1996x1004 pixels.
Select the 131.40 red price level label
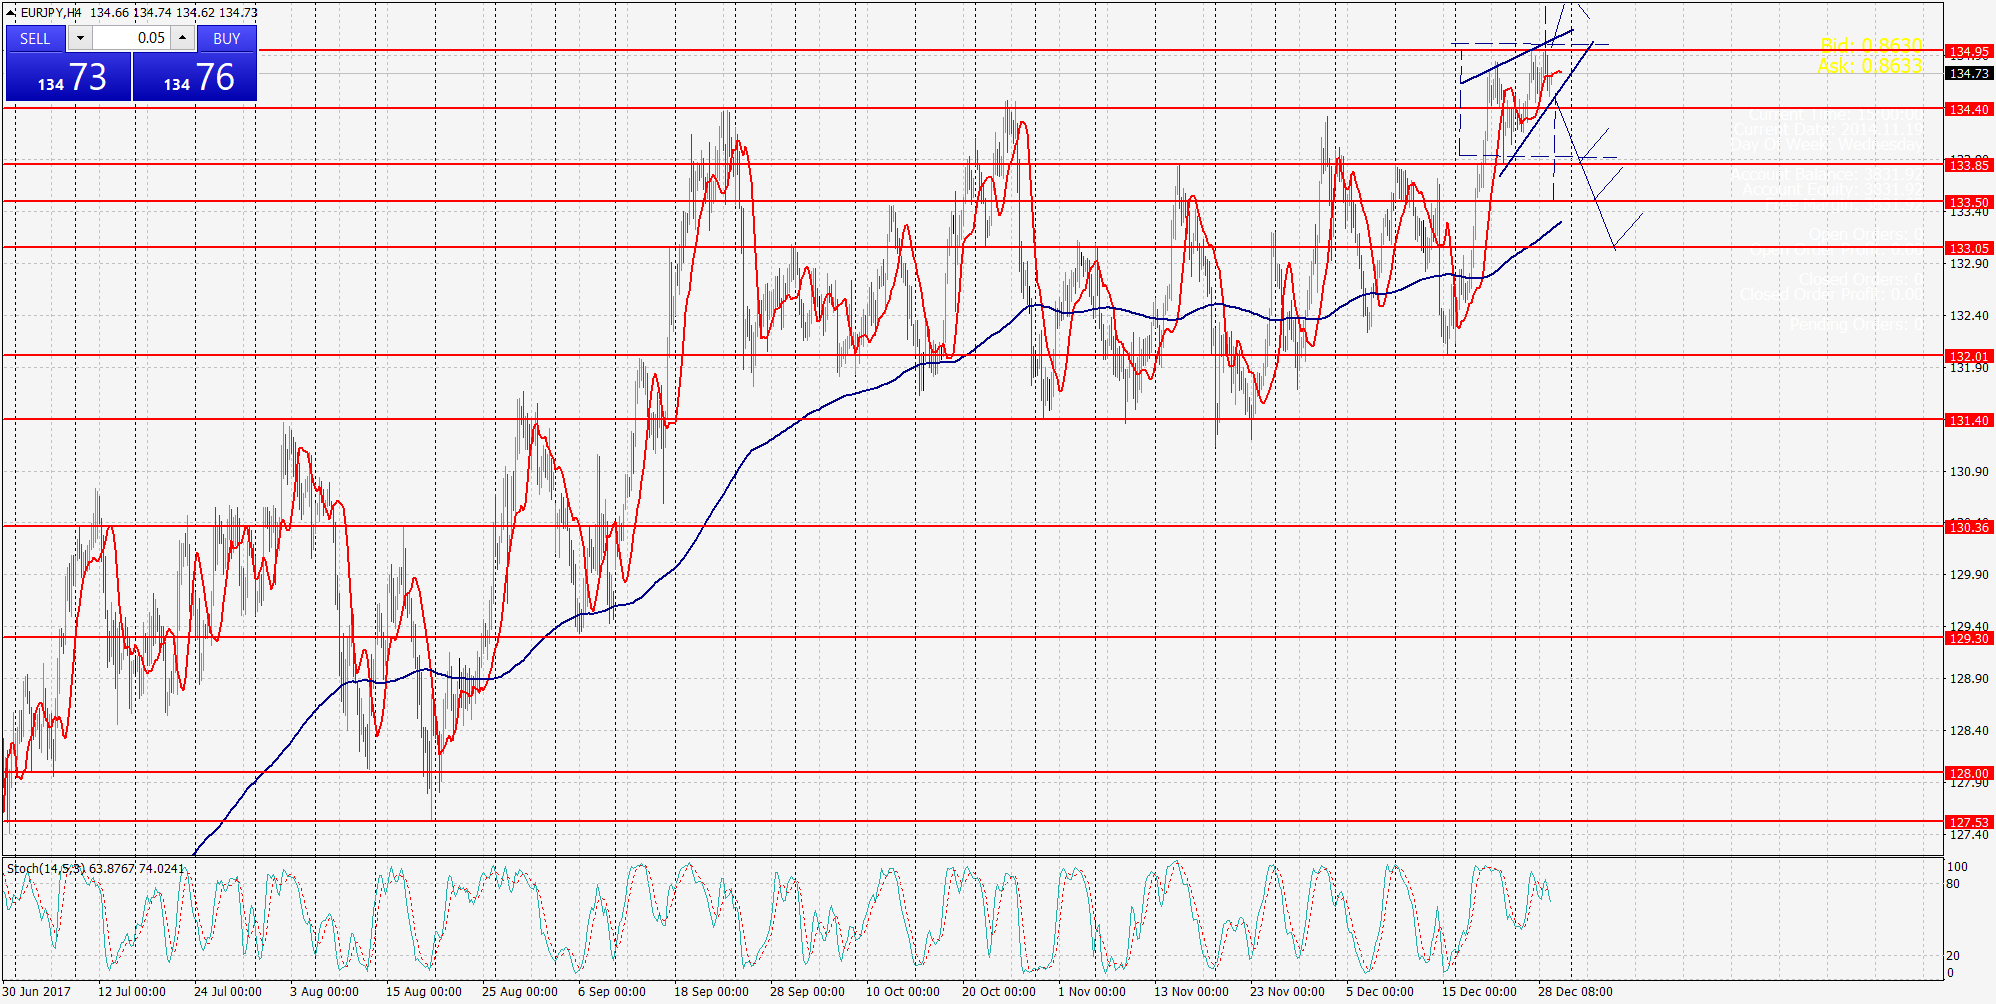[1969, 420]
